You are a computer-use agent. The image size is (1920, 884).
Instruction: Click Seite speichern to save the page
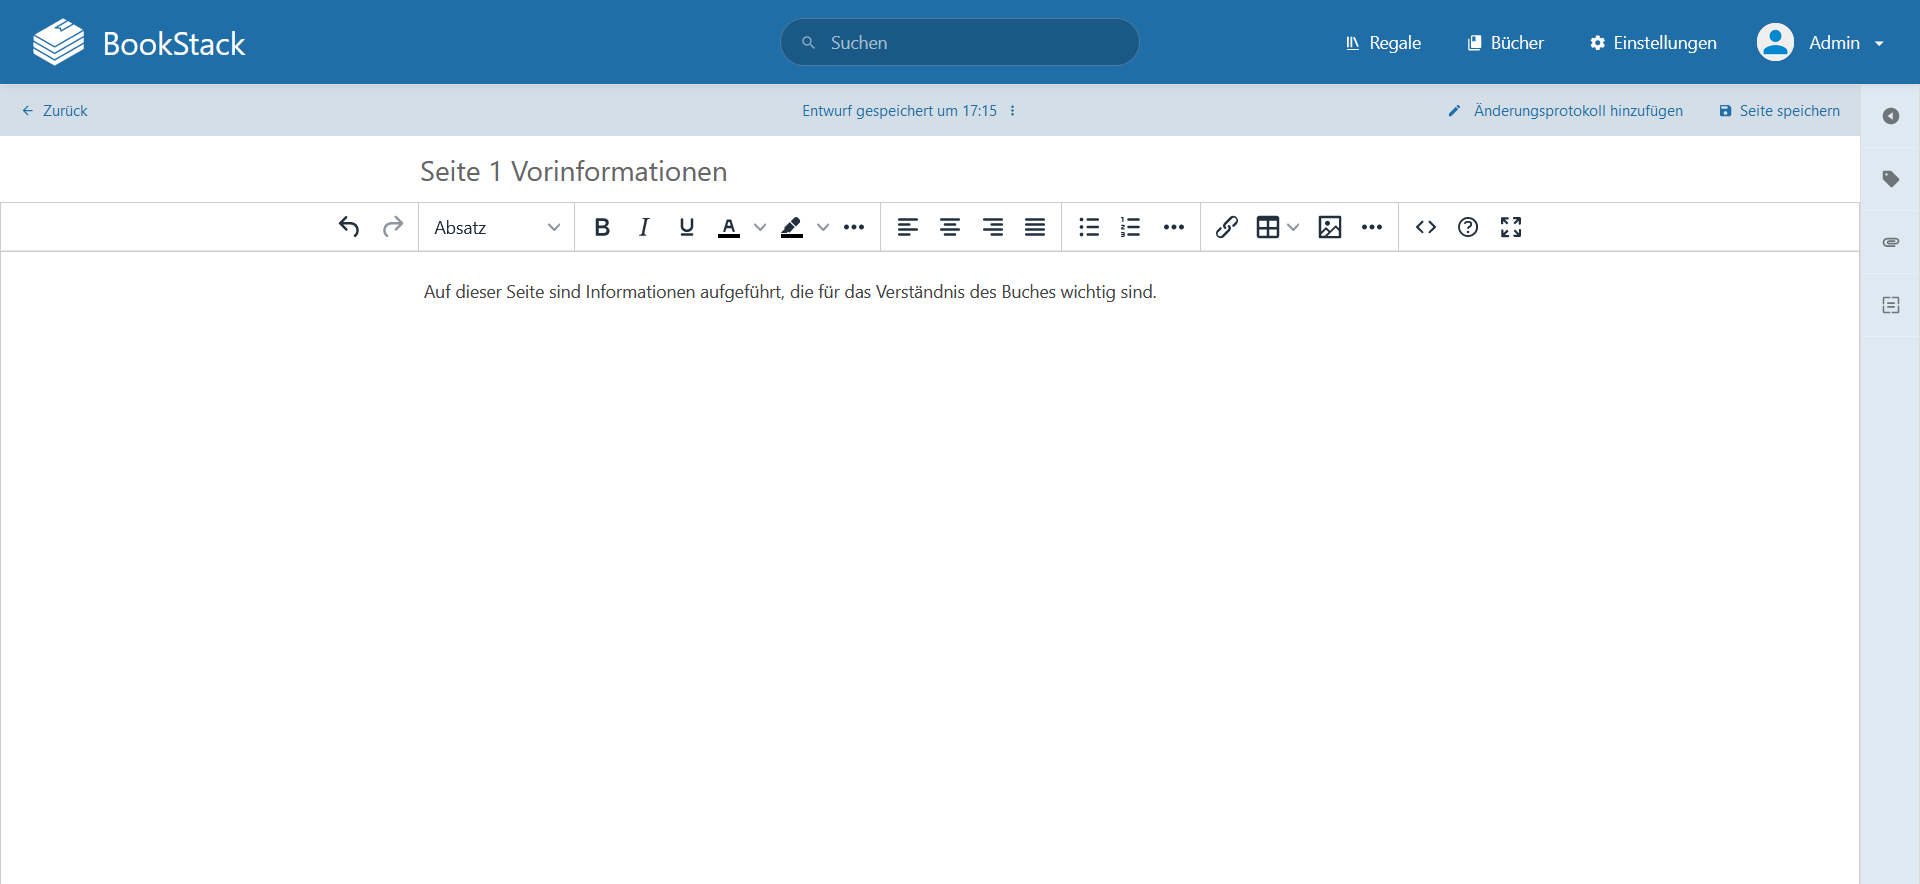[1779, 111]
